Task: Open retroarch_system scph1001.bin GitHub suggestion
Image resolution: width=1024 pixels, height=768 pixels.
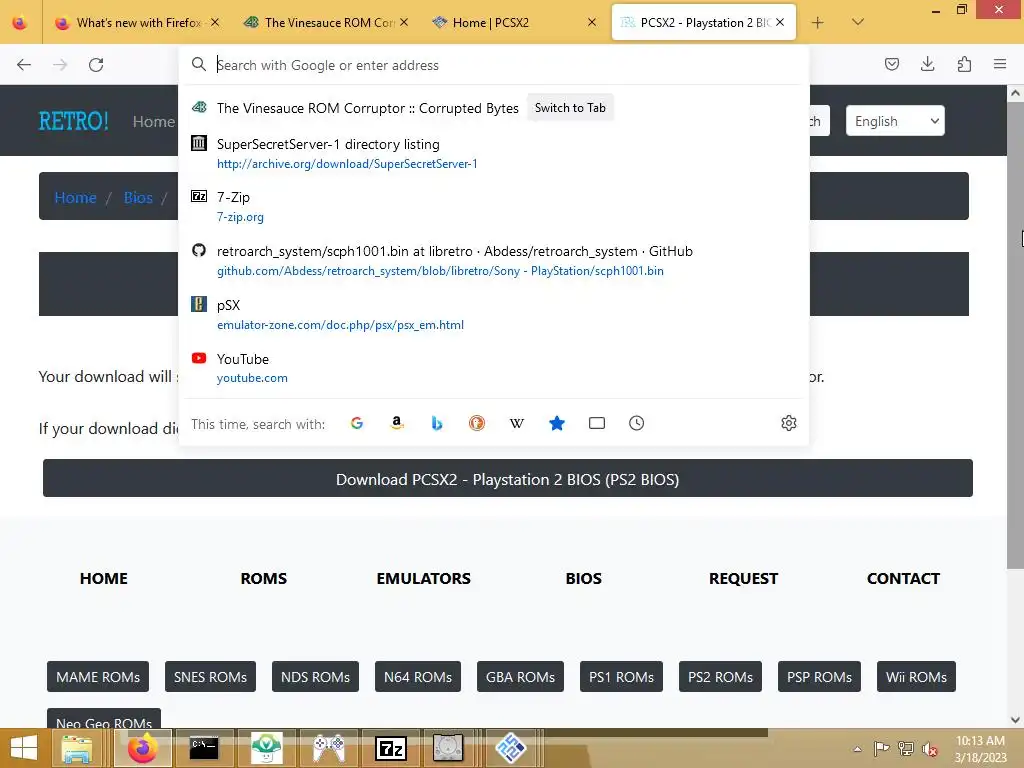Action: 494,261
